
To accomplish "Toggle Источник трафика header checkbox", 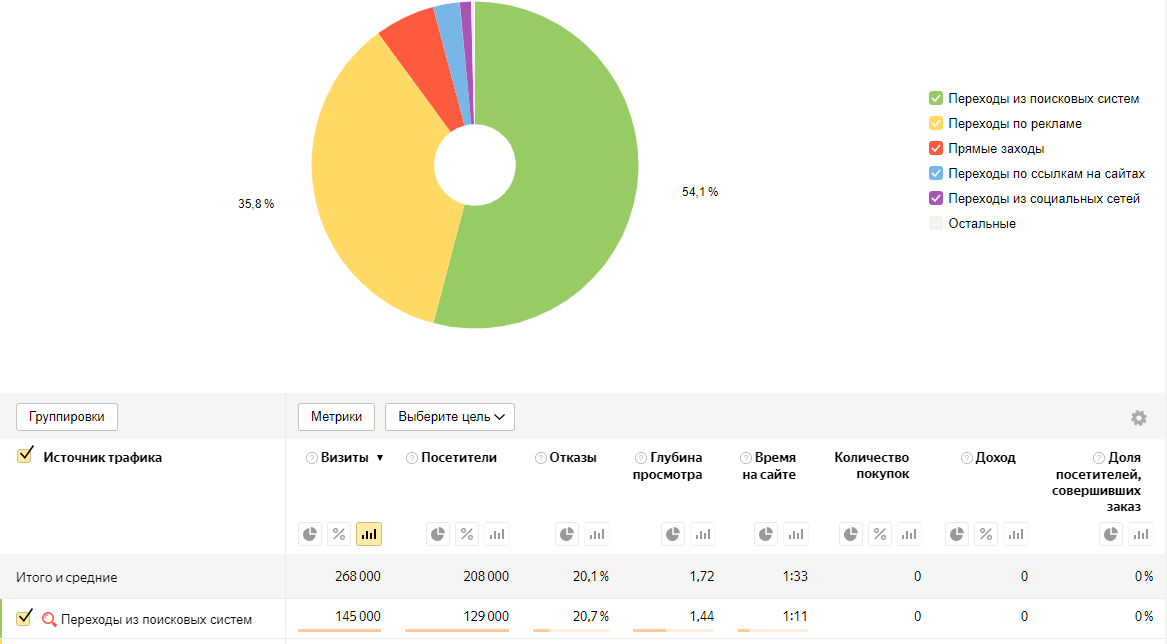I will (25, 456).
